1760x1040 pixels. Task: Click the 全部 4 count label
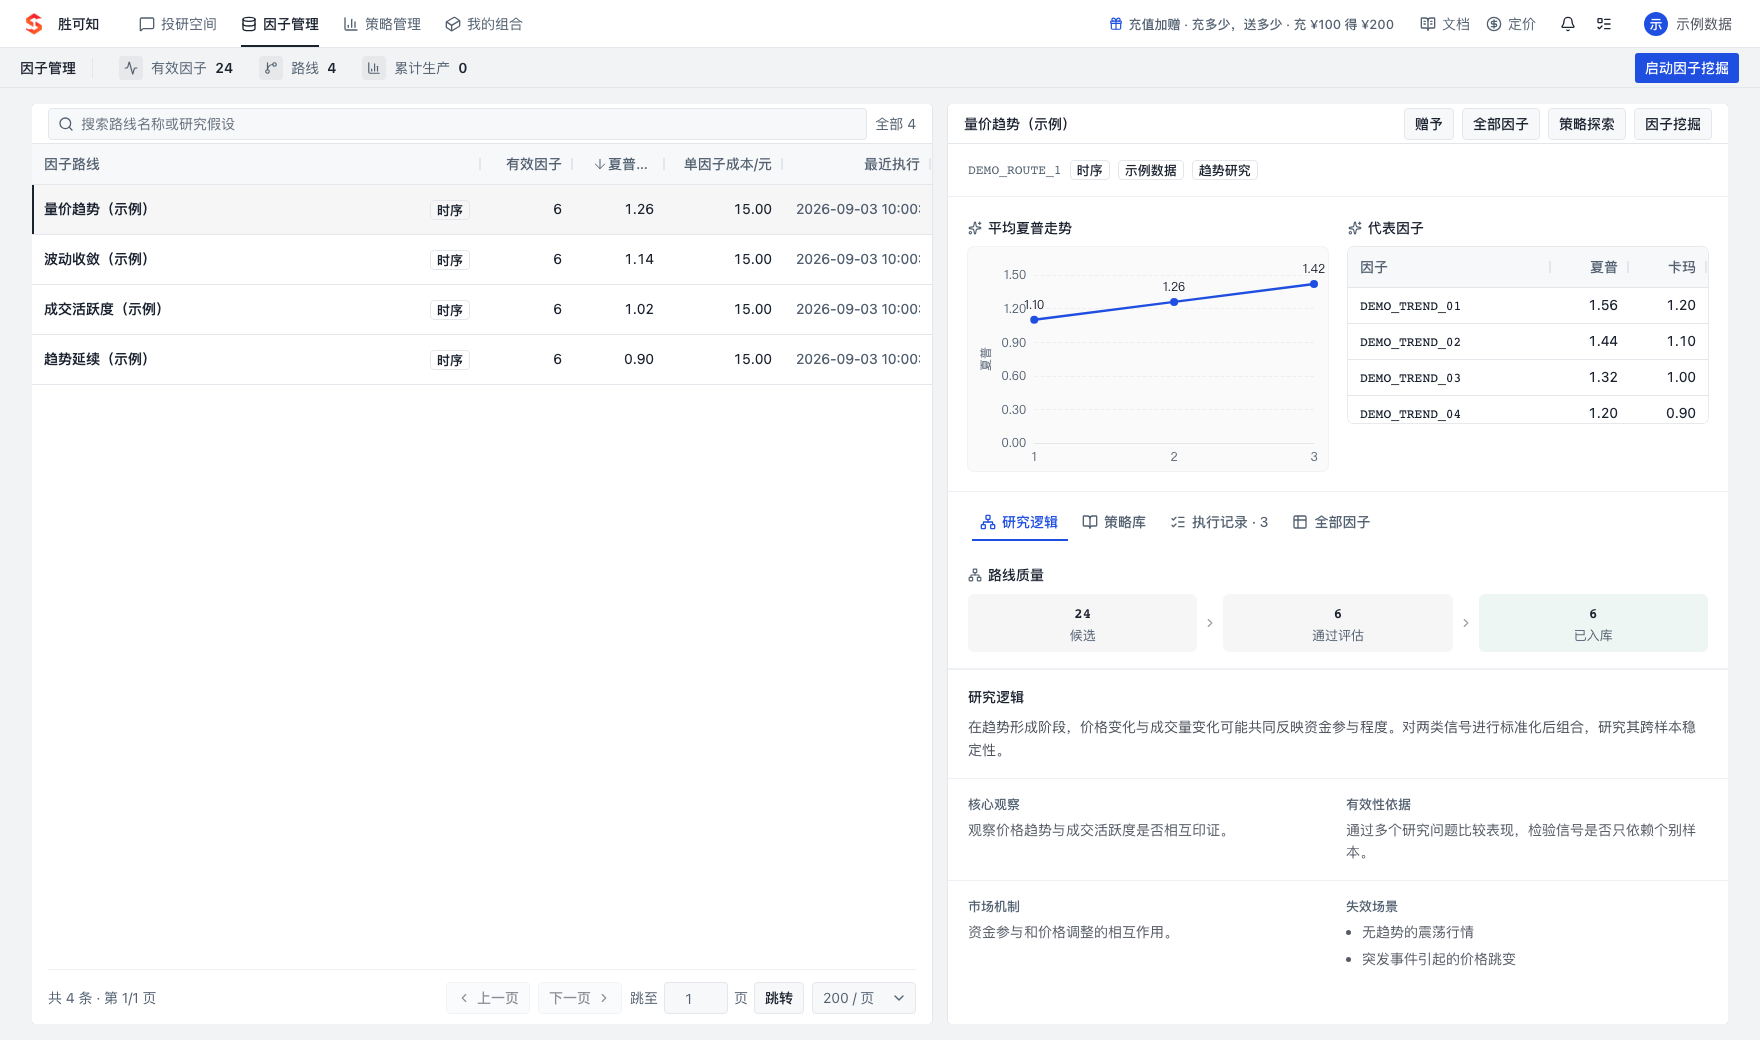click(x=895, y=124)
